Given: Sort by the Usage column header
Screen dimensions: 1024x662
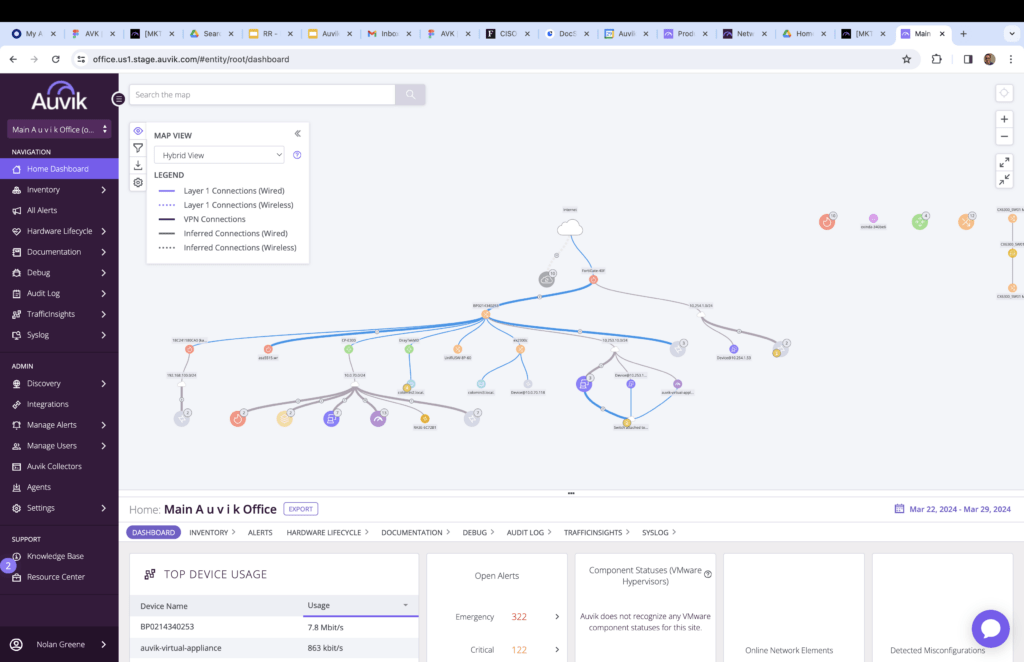Looking at the screenshot, I should click(359, 606).
